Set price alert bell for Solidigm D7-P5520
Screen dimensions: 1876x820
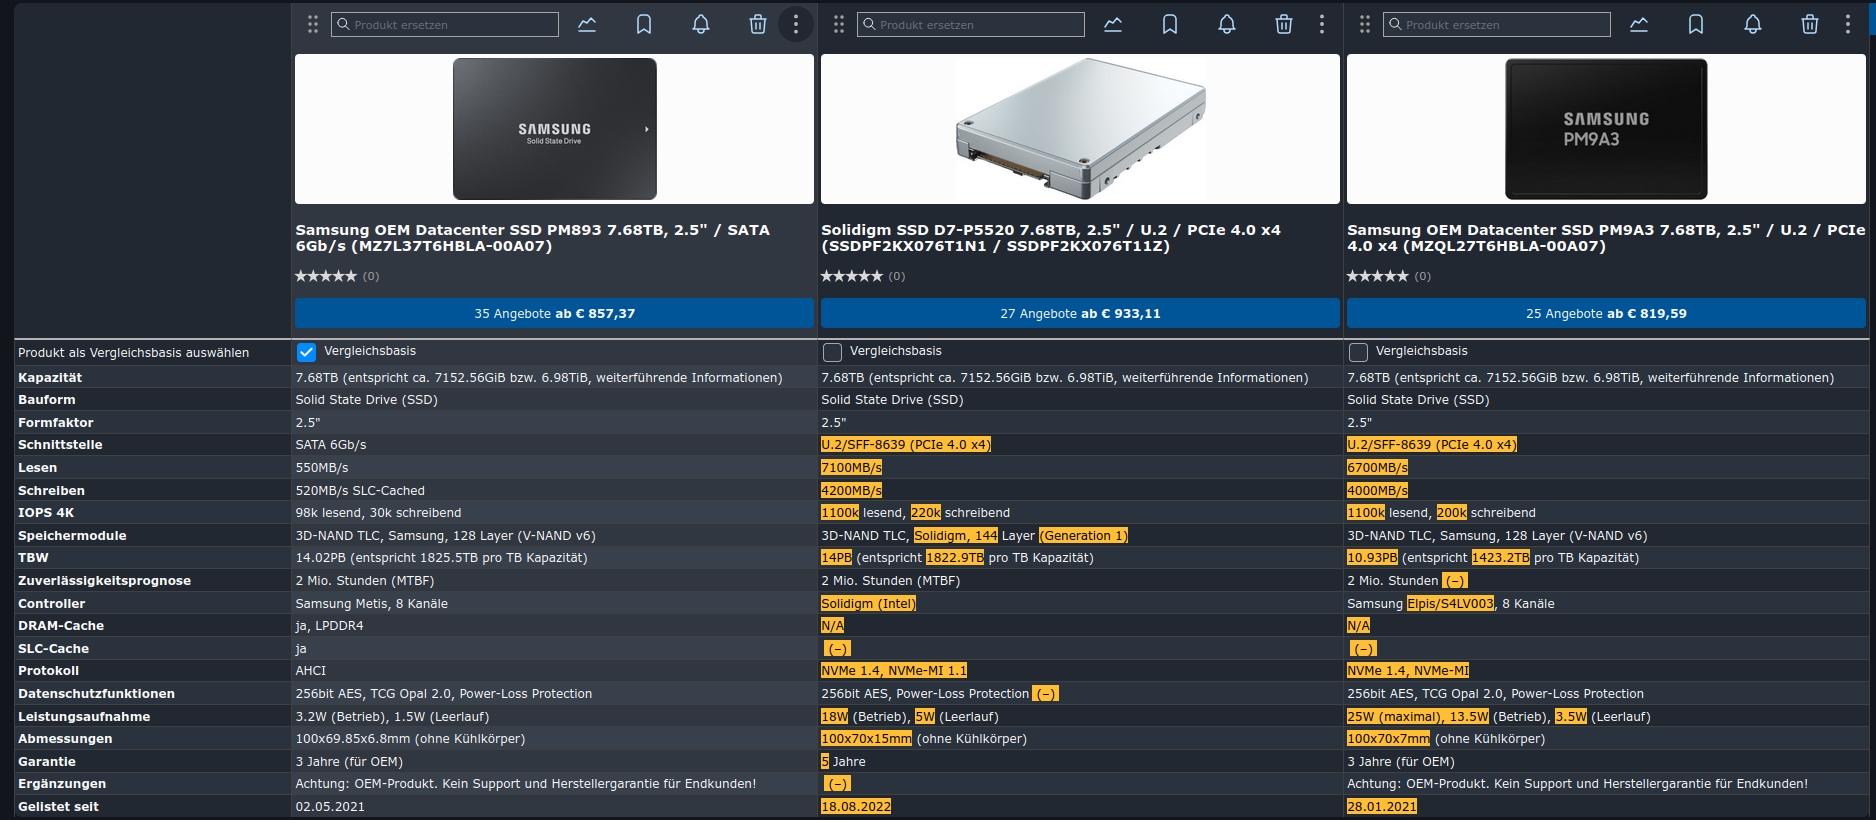1227,24
